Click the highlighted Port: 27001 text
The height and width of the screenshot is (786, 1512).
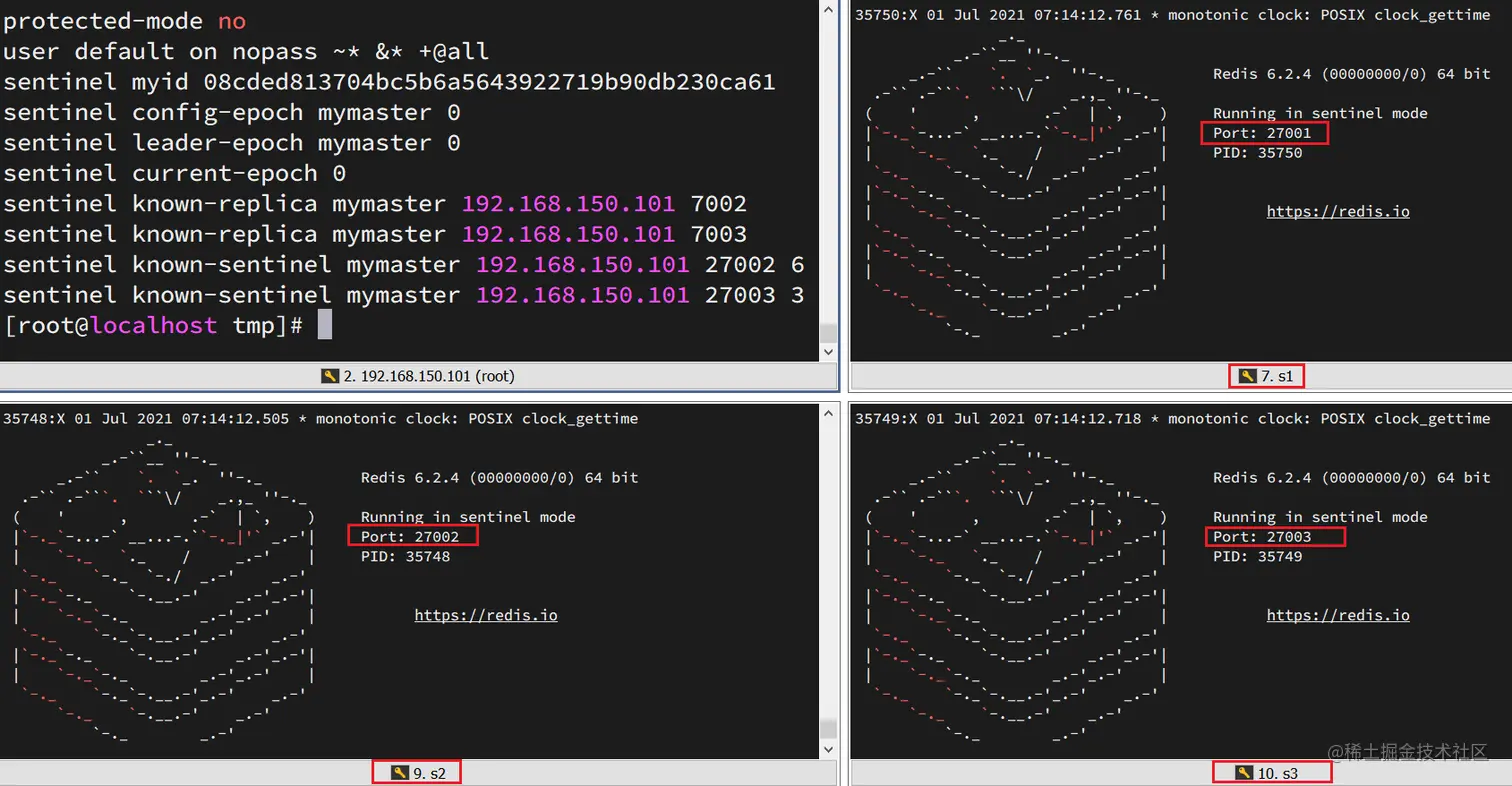[1265, 132]
